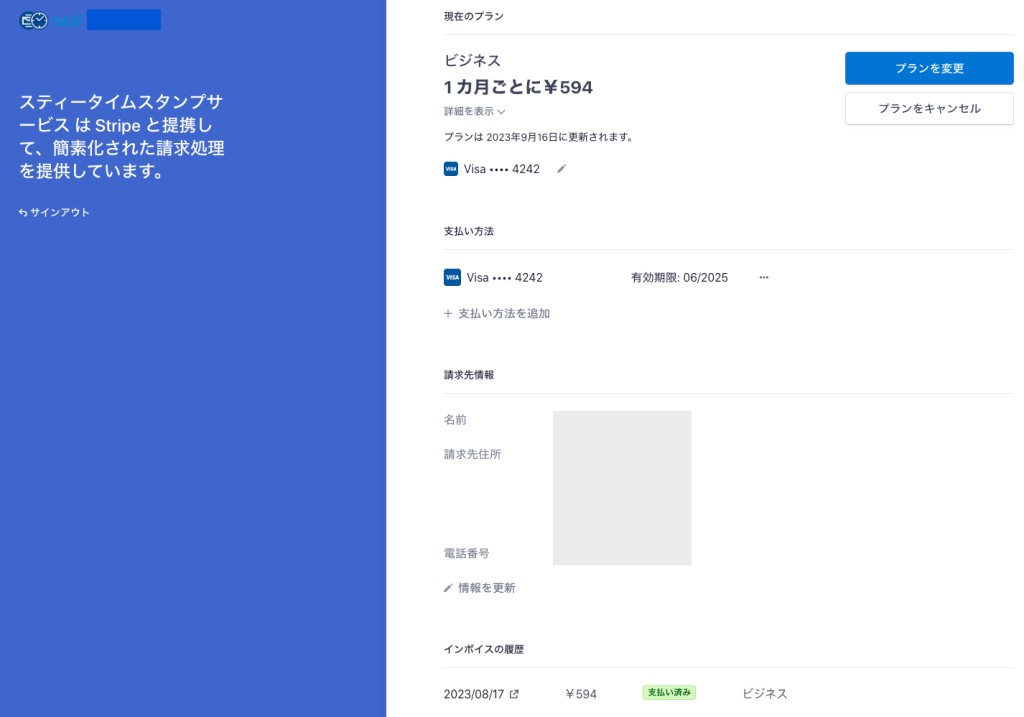Viewport: 1024px width, 717px height.
Task: Click the 2023年9月16日 plan renewal notice
Action: click(x=539, y=137)
